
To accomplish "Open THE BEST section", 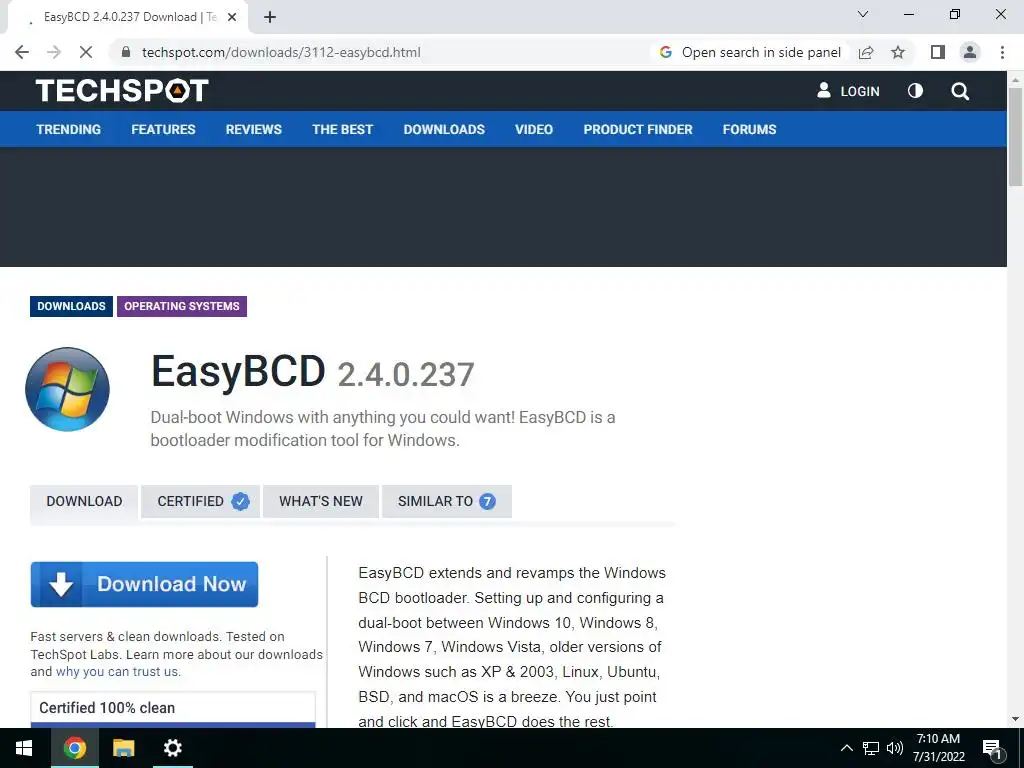I will click(342, 129).
